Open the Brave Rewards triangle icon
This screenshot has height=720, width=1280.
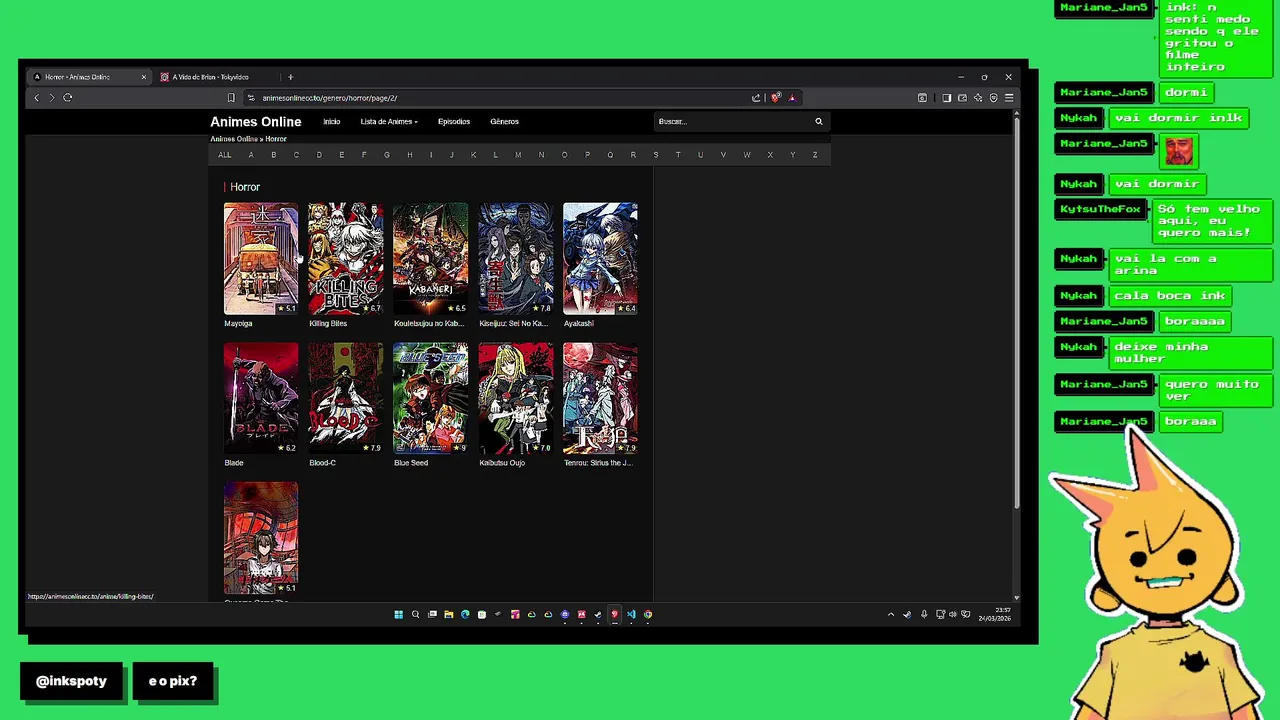pos(792,98)
